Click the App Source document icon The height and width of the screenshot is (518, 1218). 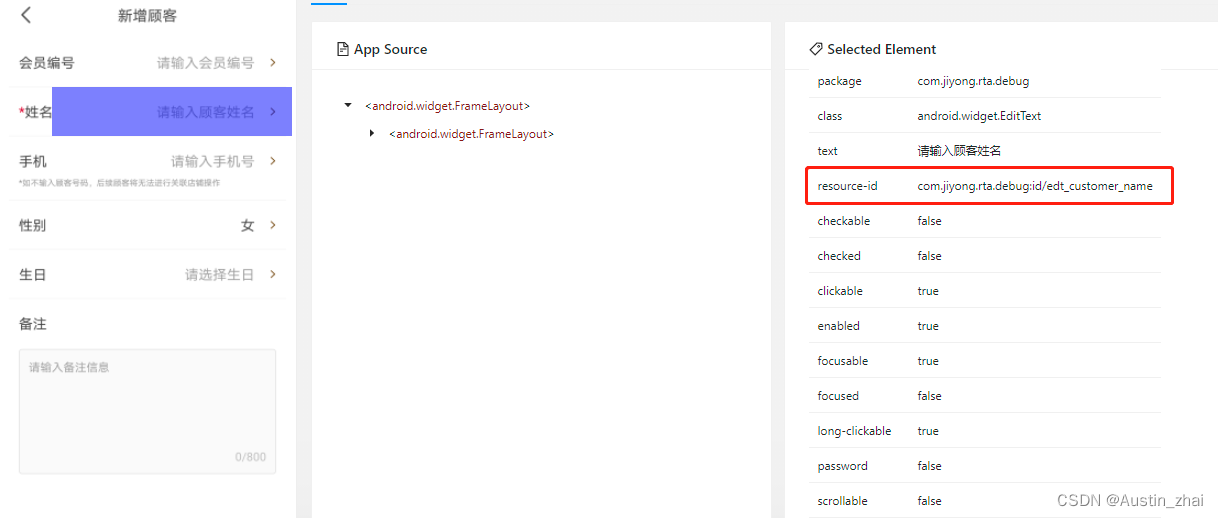pyautogui.click(x=343, y=49)
